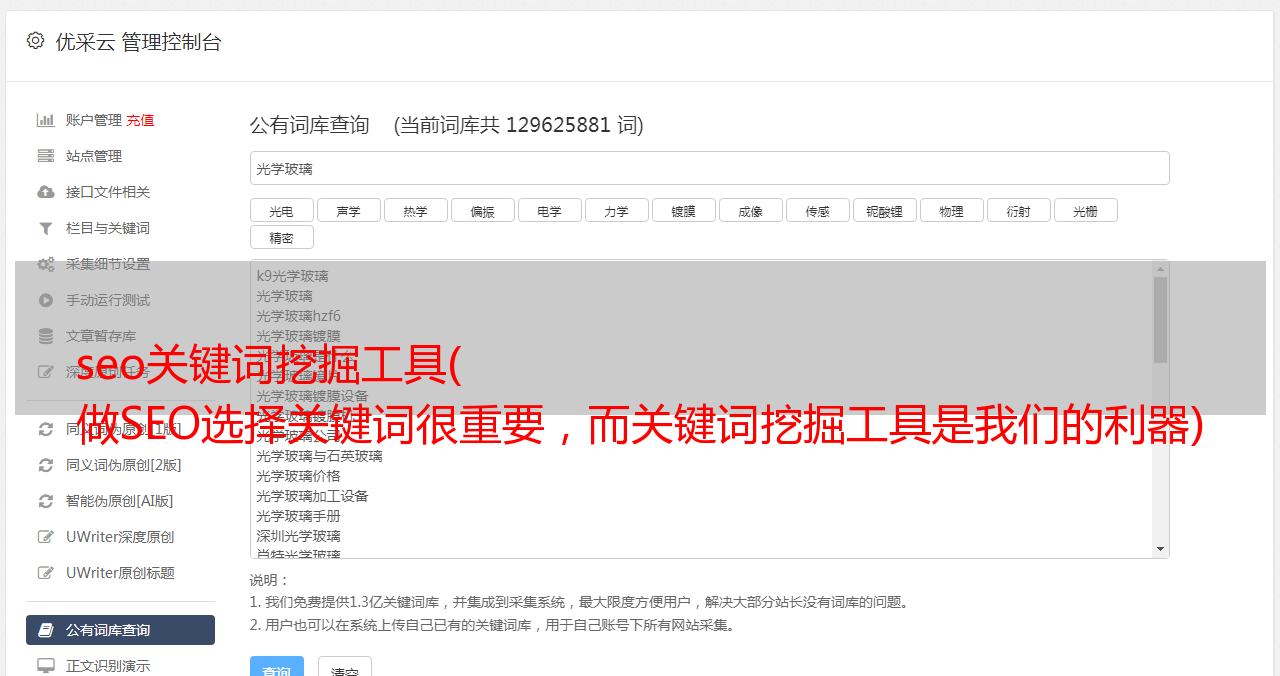Screen dimensions: 1280x676
Task: Select the 铌酸锂 tag button
Action: point(884,210)
